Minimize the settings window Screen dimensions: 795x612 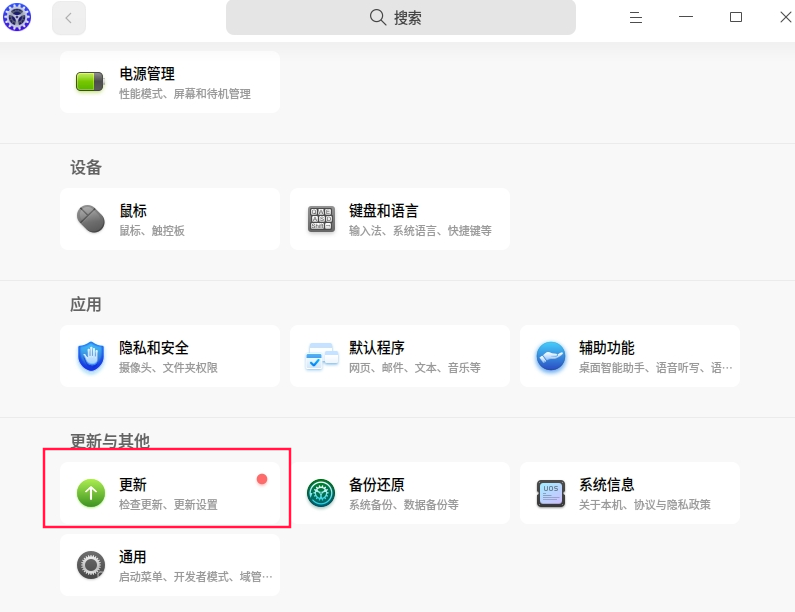click(685, 17)
